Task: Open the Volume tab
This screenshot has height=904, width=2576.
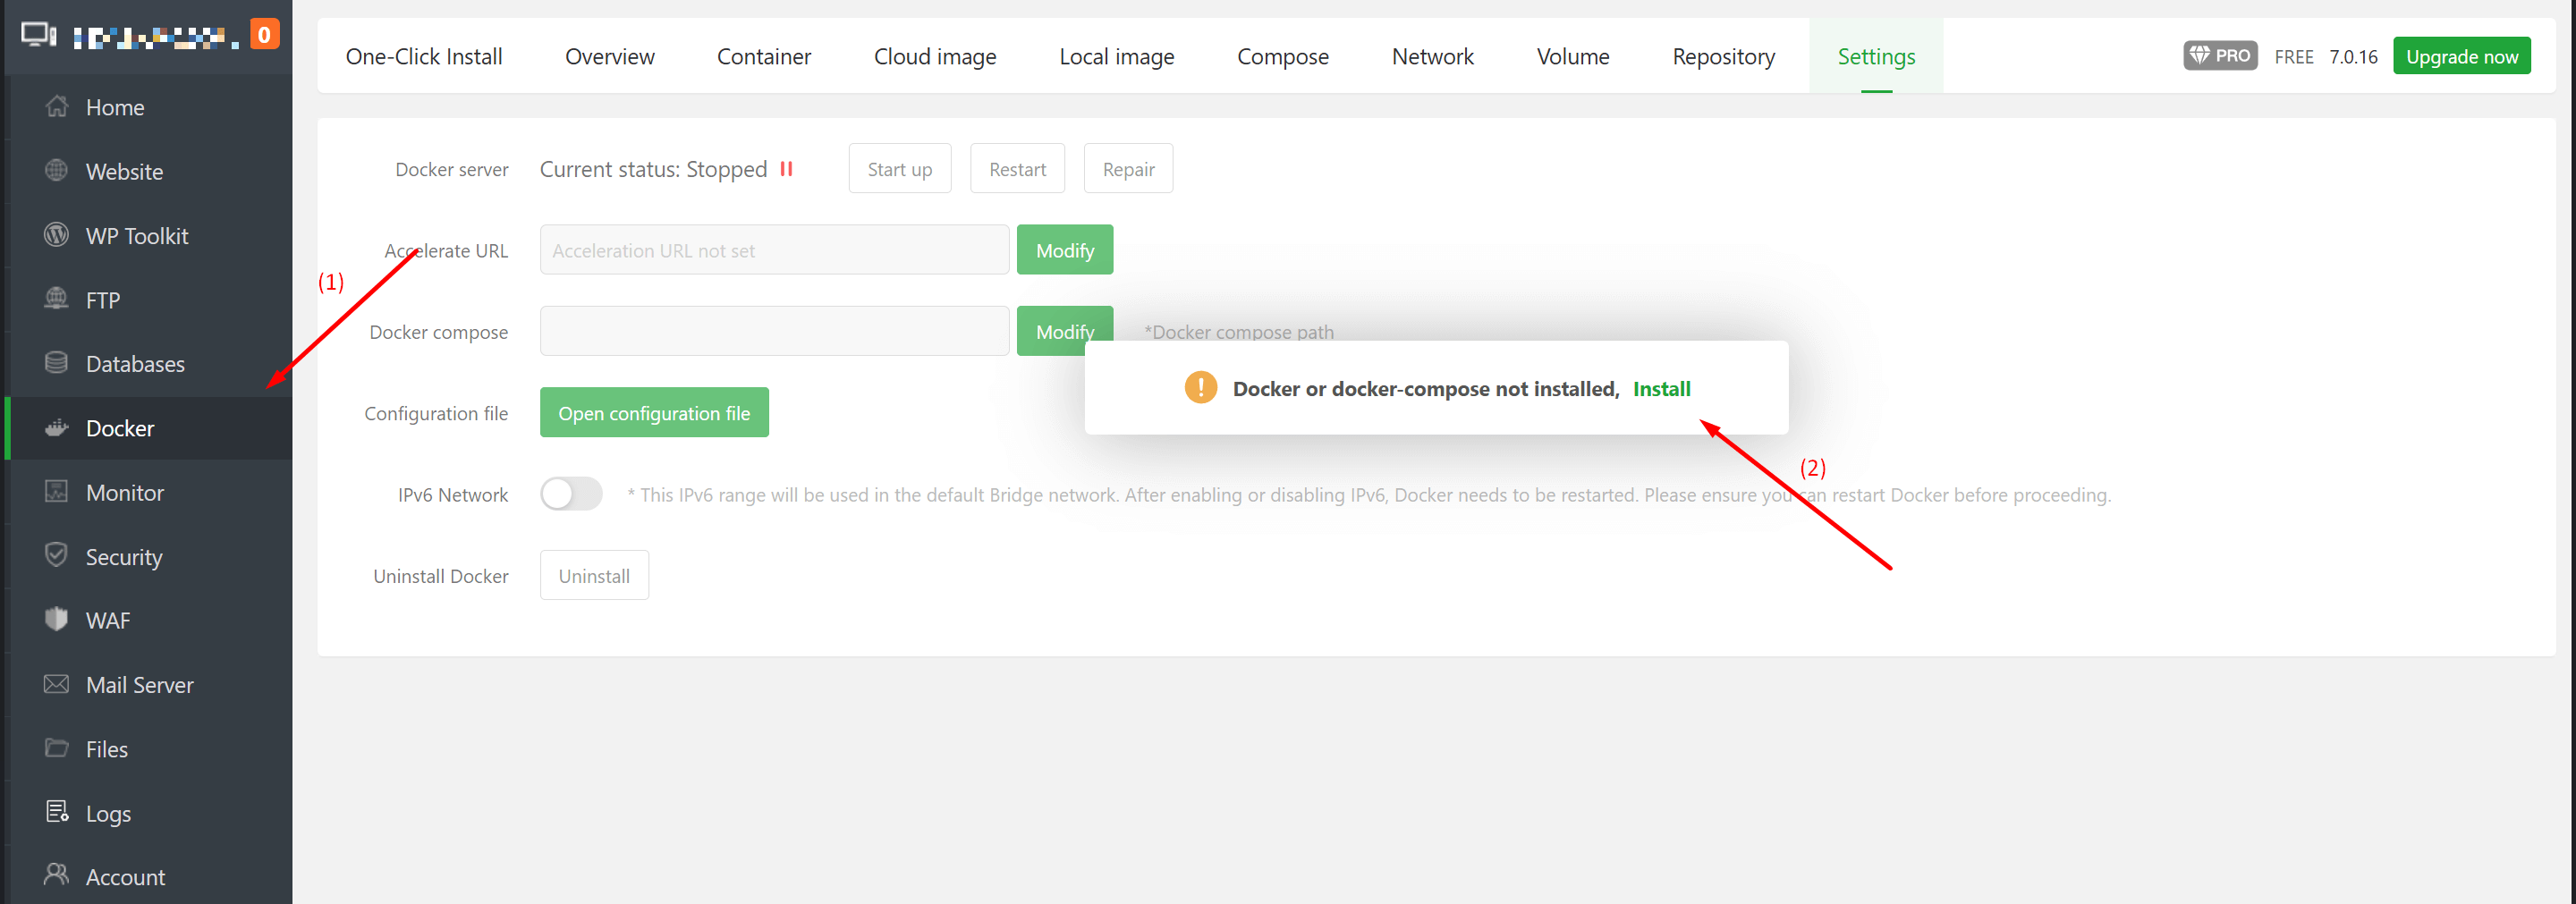Action: (x=1572, y=56)
